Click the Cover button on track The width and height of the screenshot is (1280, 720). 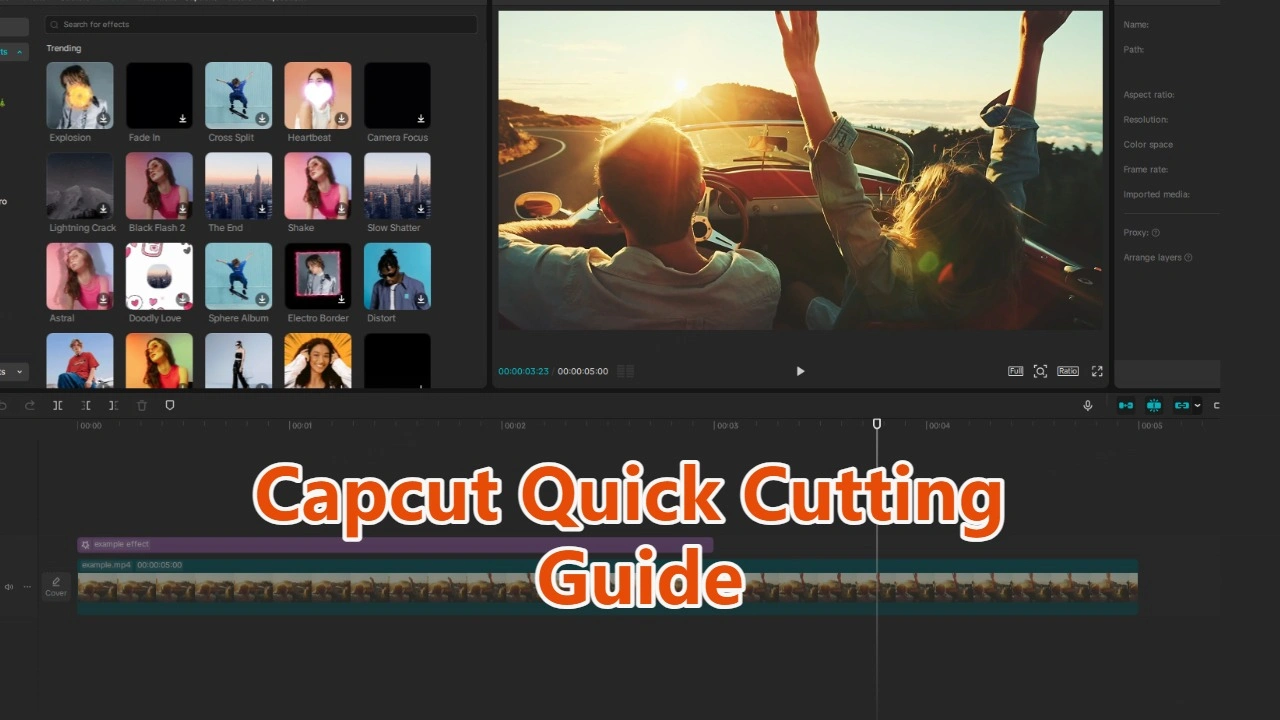click(56, 587)
